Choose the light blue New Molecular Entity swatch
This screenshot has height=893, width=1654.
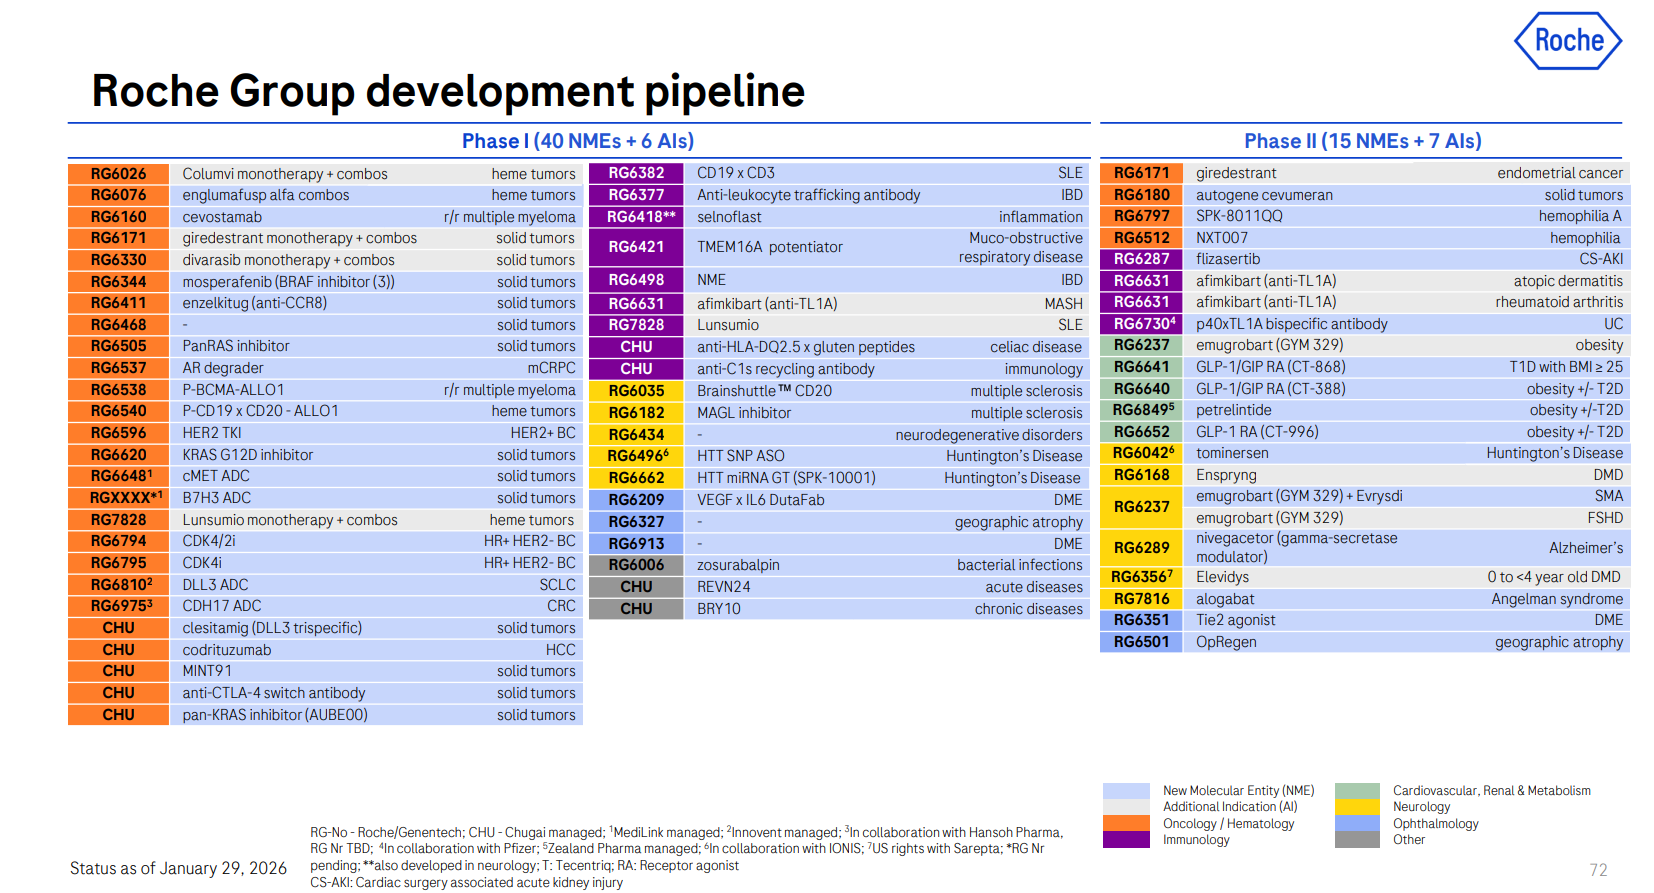[1125, 791]
